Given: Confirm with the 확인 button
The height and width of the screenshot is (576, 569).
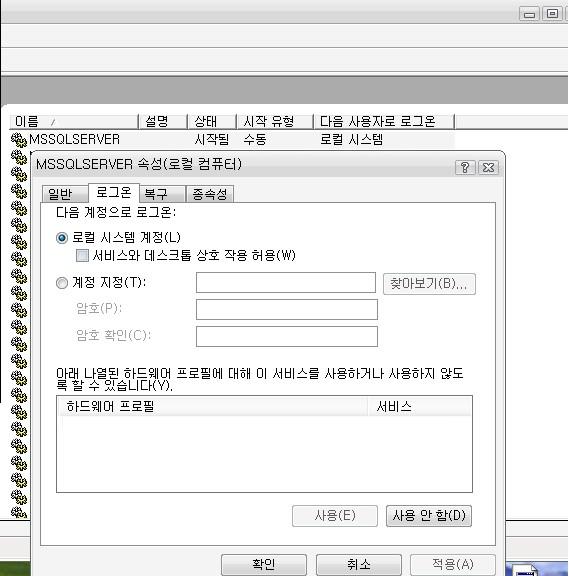Looking at the screenshot, I should point(264,565).
